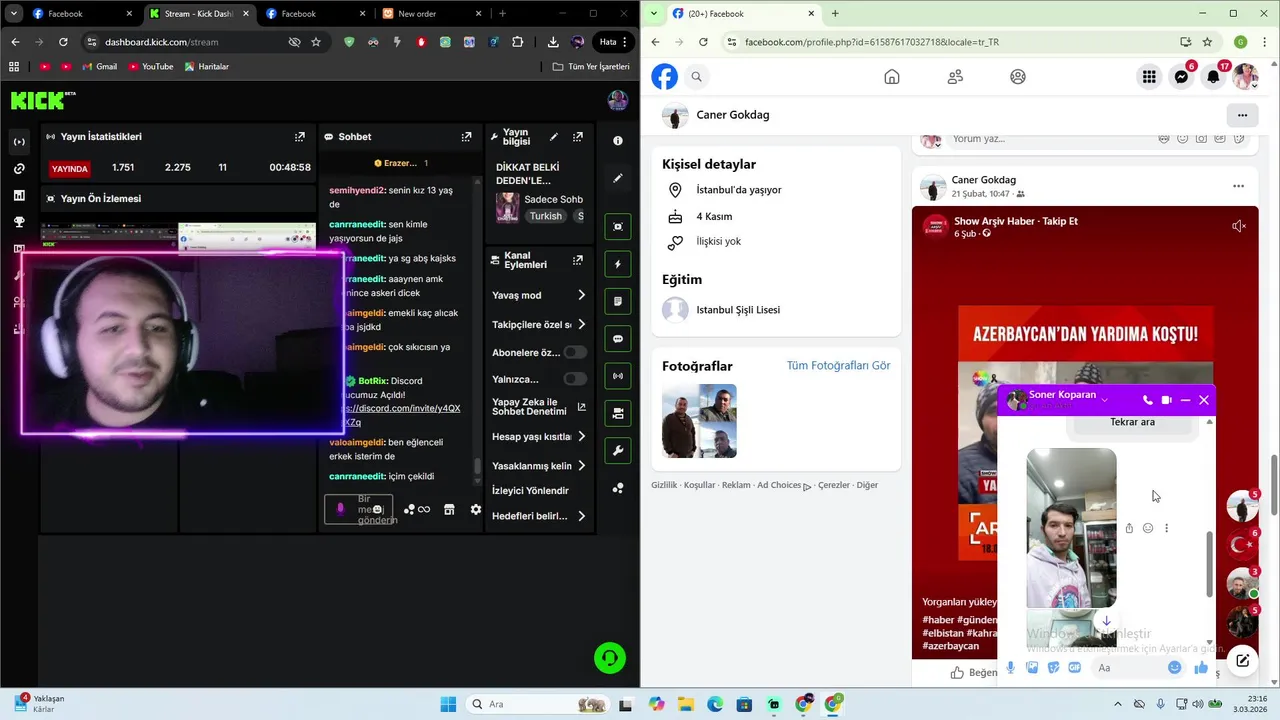Compose a new message with the pencil button

pyautogui.click(x=1242, y=660)
